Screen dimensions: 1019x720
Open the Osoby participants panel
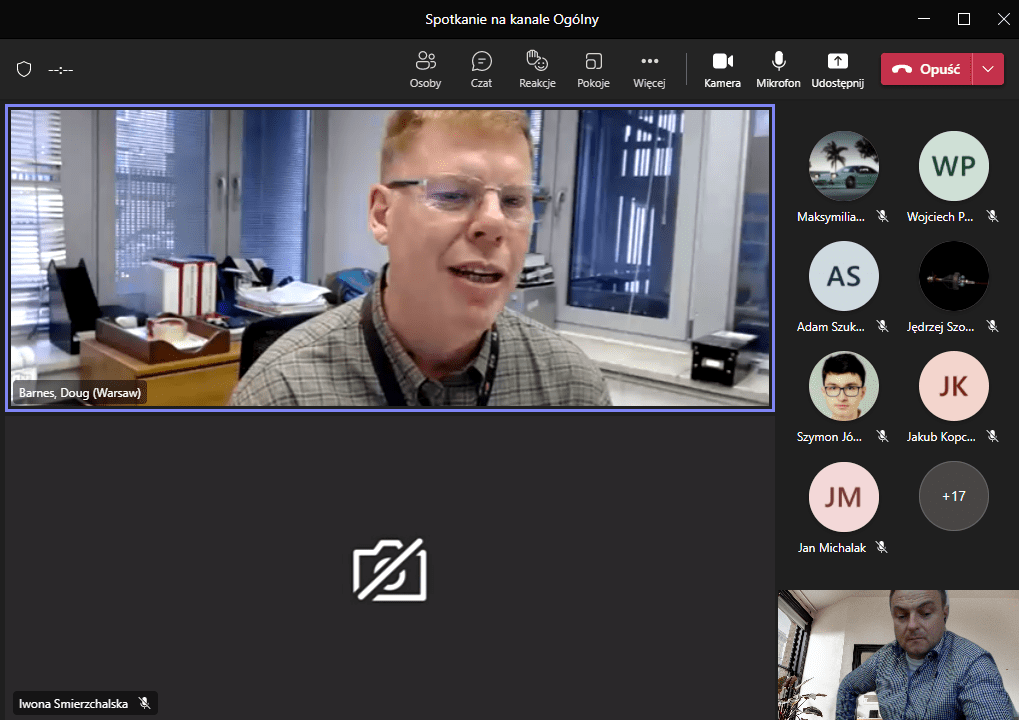(x=425, y=69)
